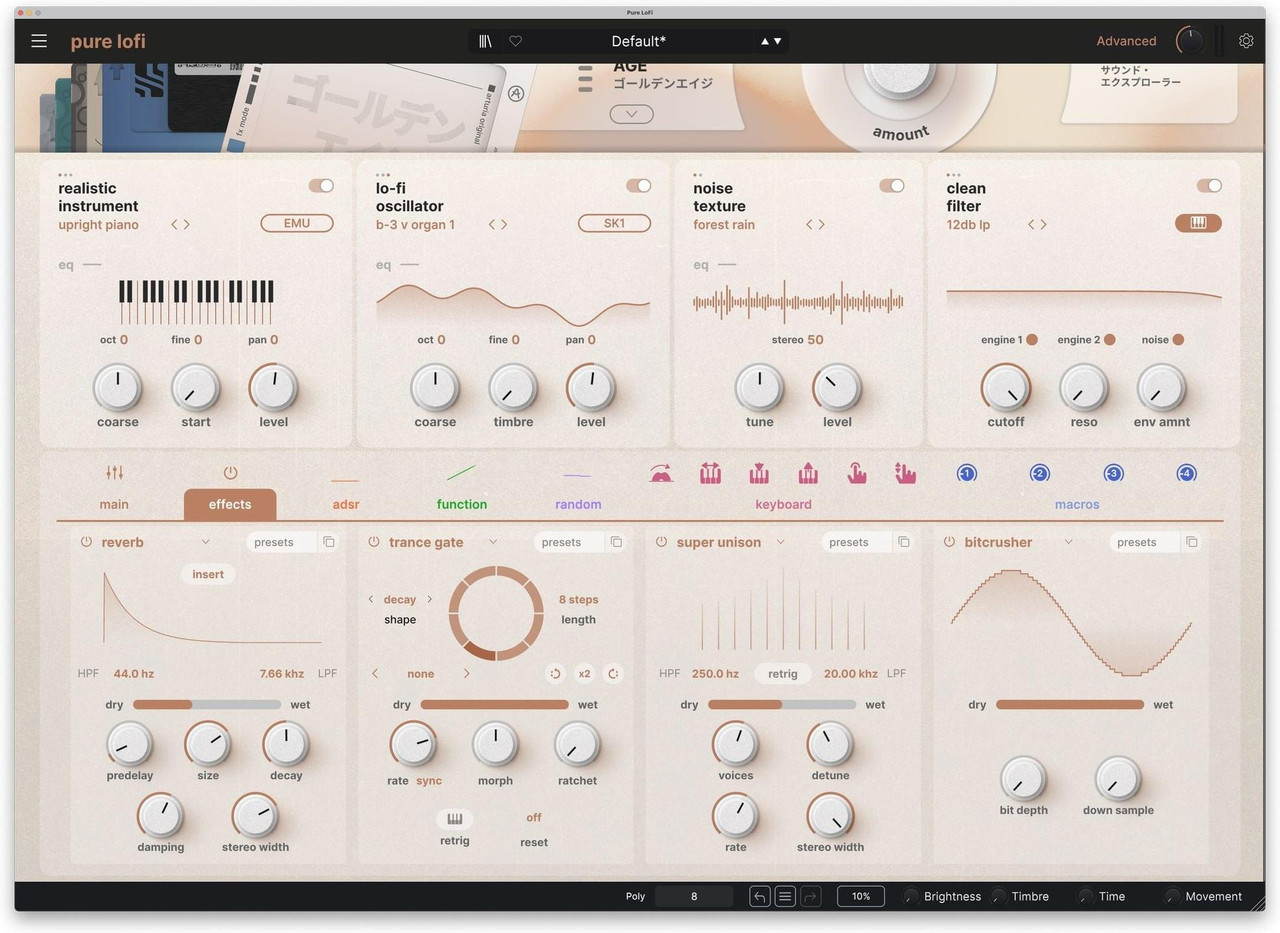Expand the super unison effect type dropdown
This screenshot has height=933, width=1280.
point(780,542)
